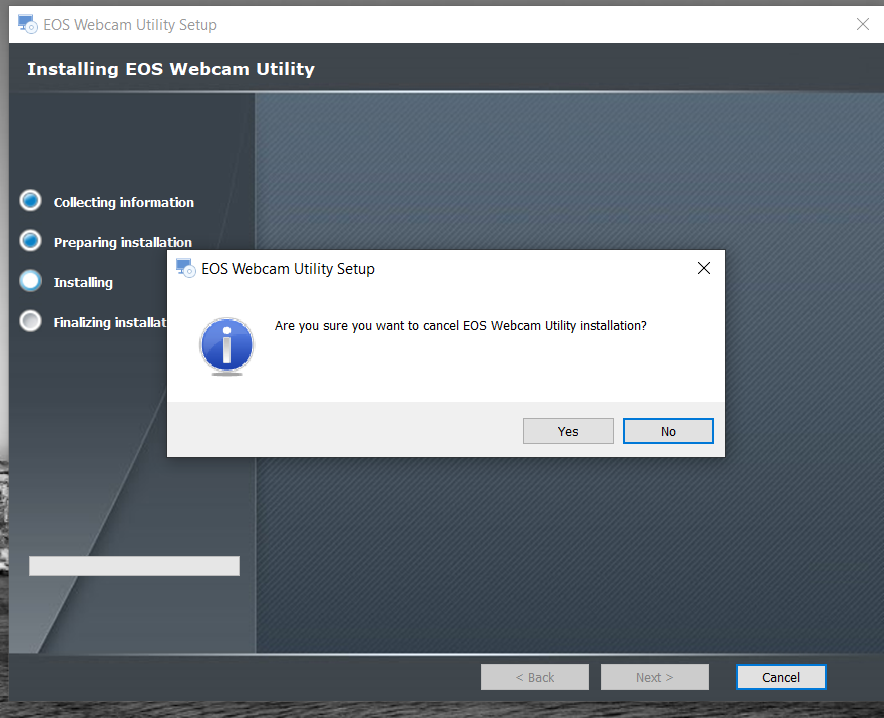
Task: Click the Finalizing installation step indicator
Action: pos(31,321)
